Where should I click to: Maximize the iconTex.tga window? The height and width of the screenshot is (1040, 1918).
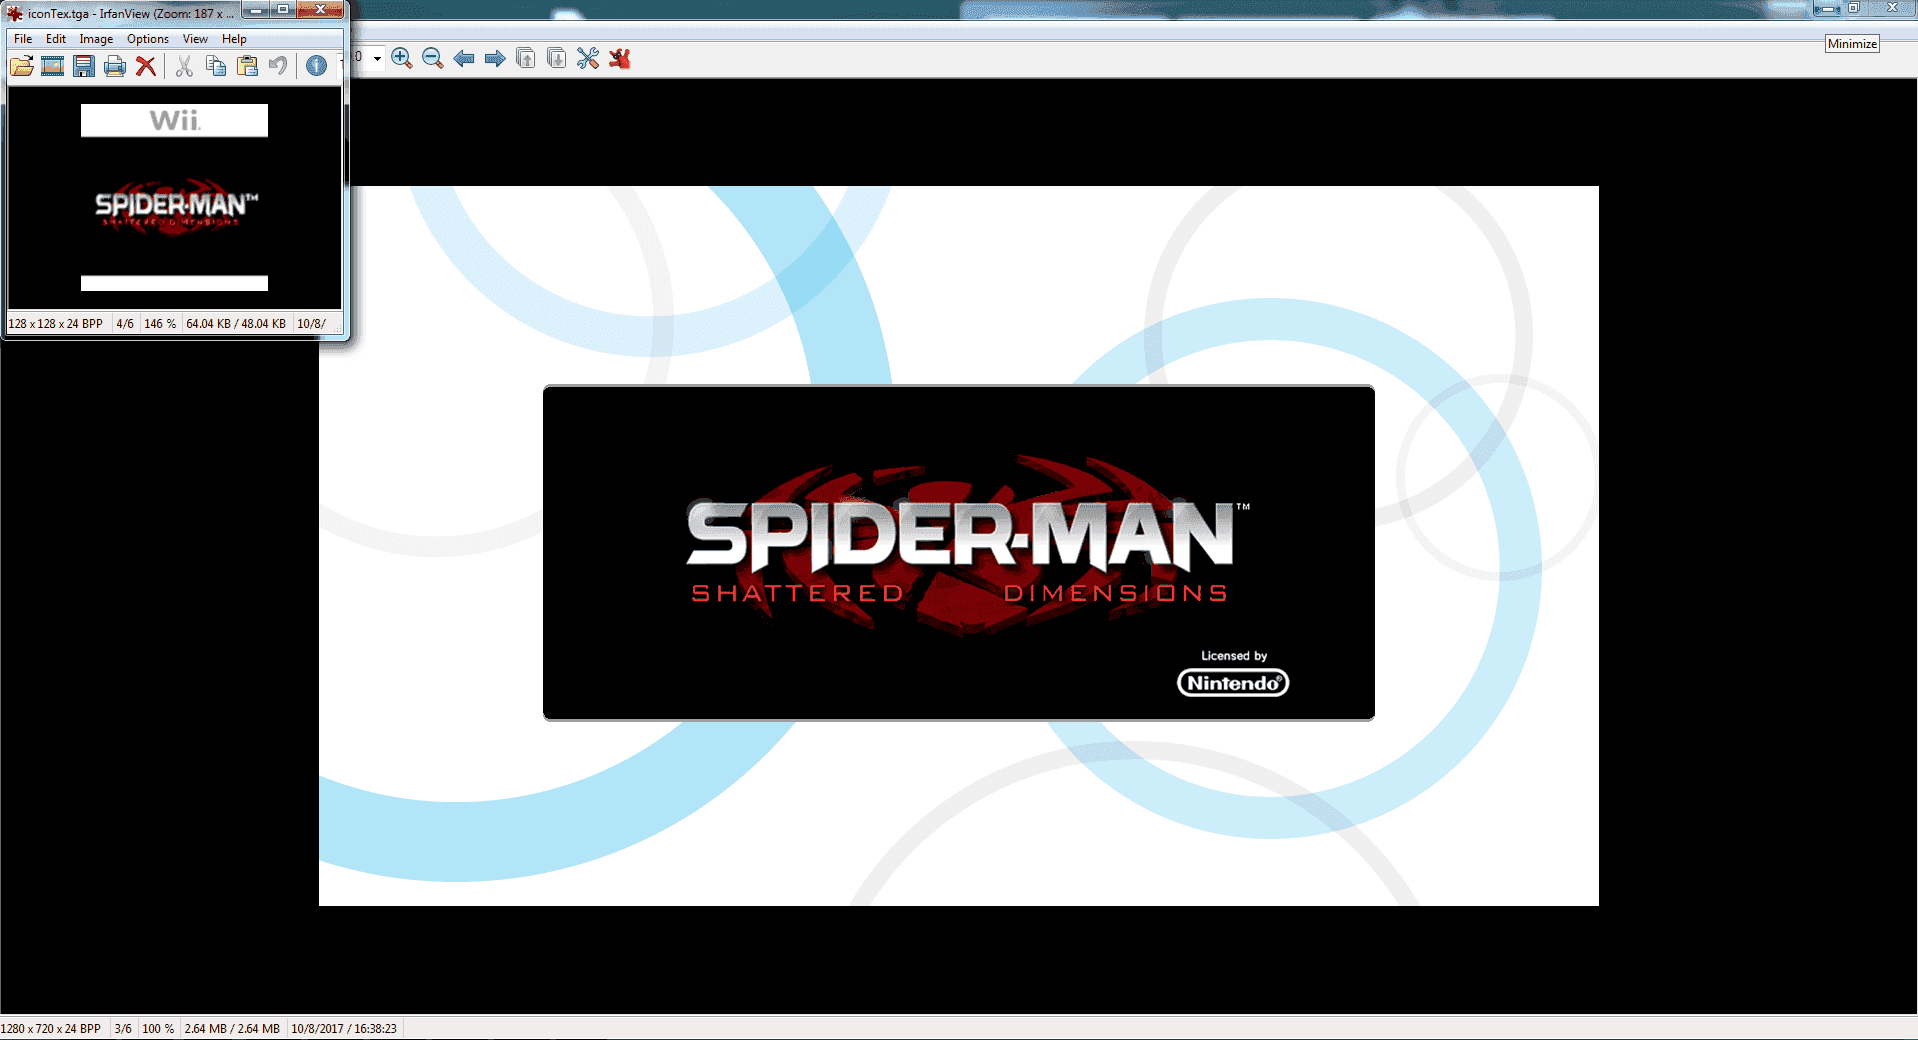(x=283, y=10)
